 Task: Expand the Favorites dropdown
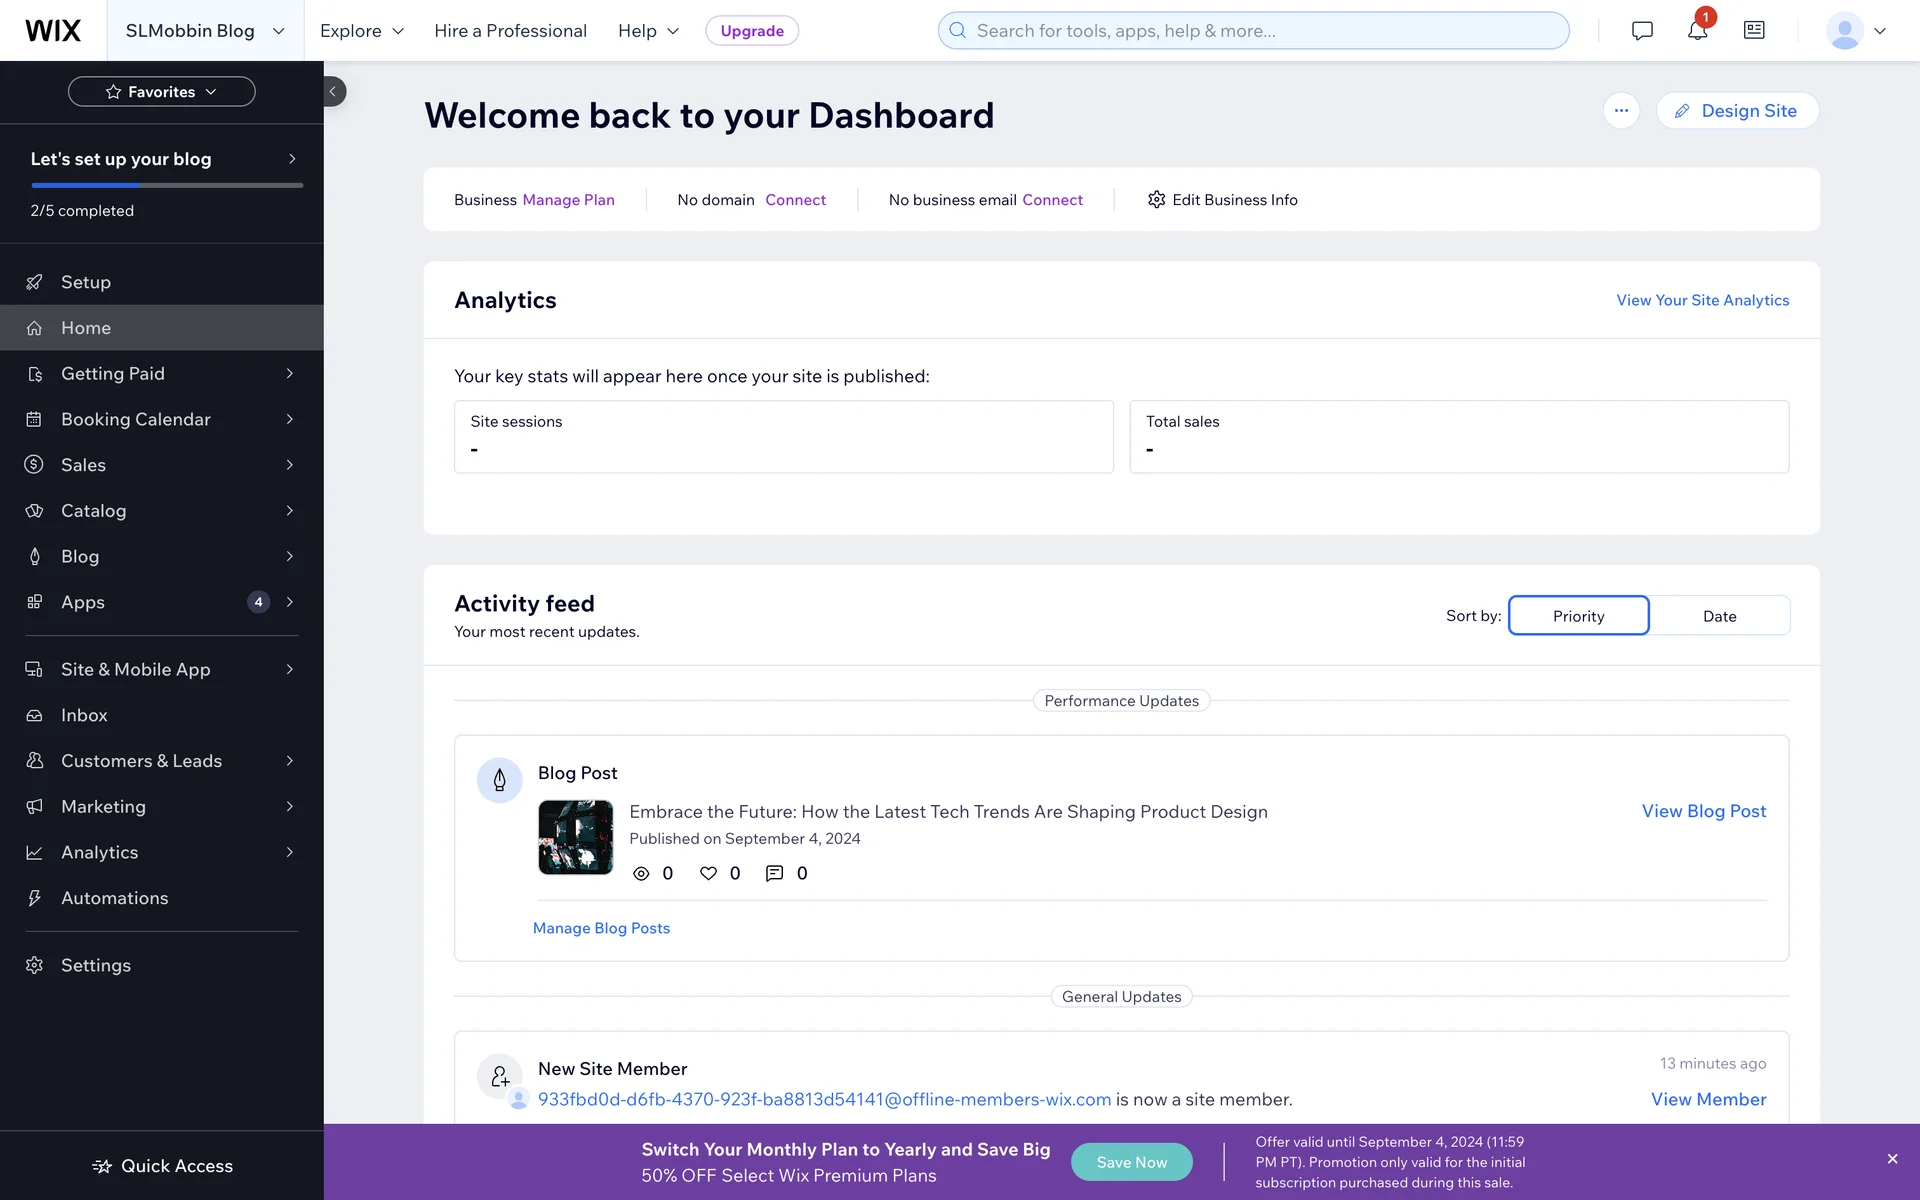pyautogui.click(x=162, y=92)
